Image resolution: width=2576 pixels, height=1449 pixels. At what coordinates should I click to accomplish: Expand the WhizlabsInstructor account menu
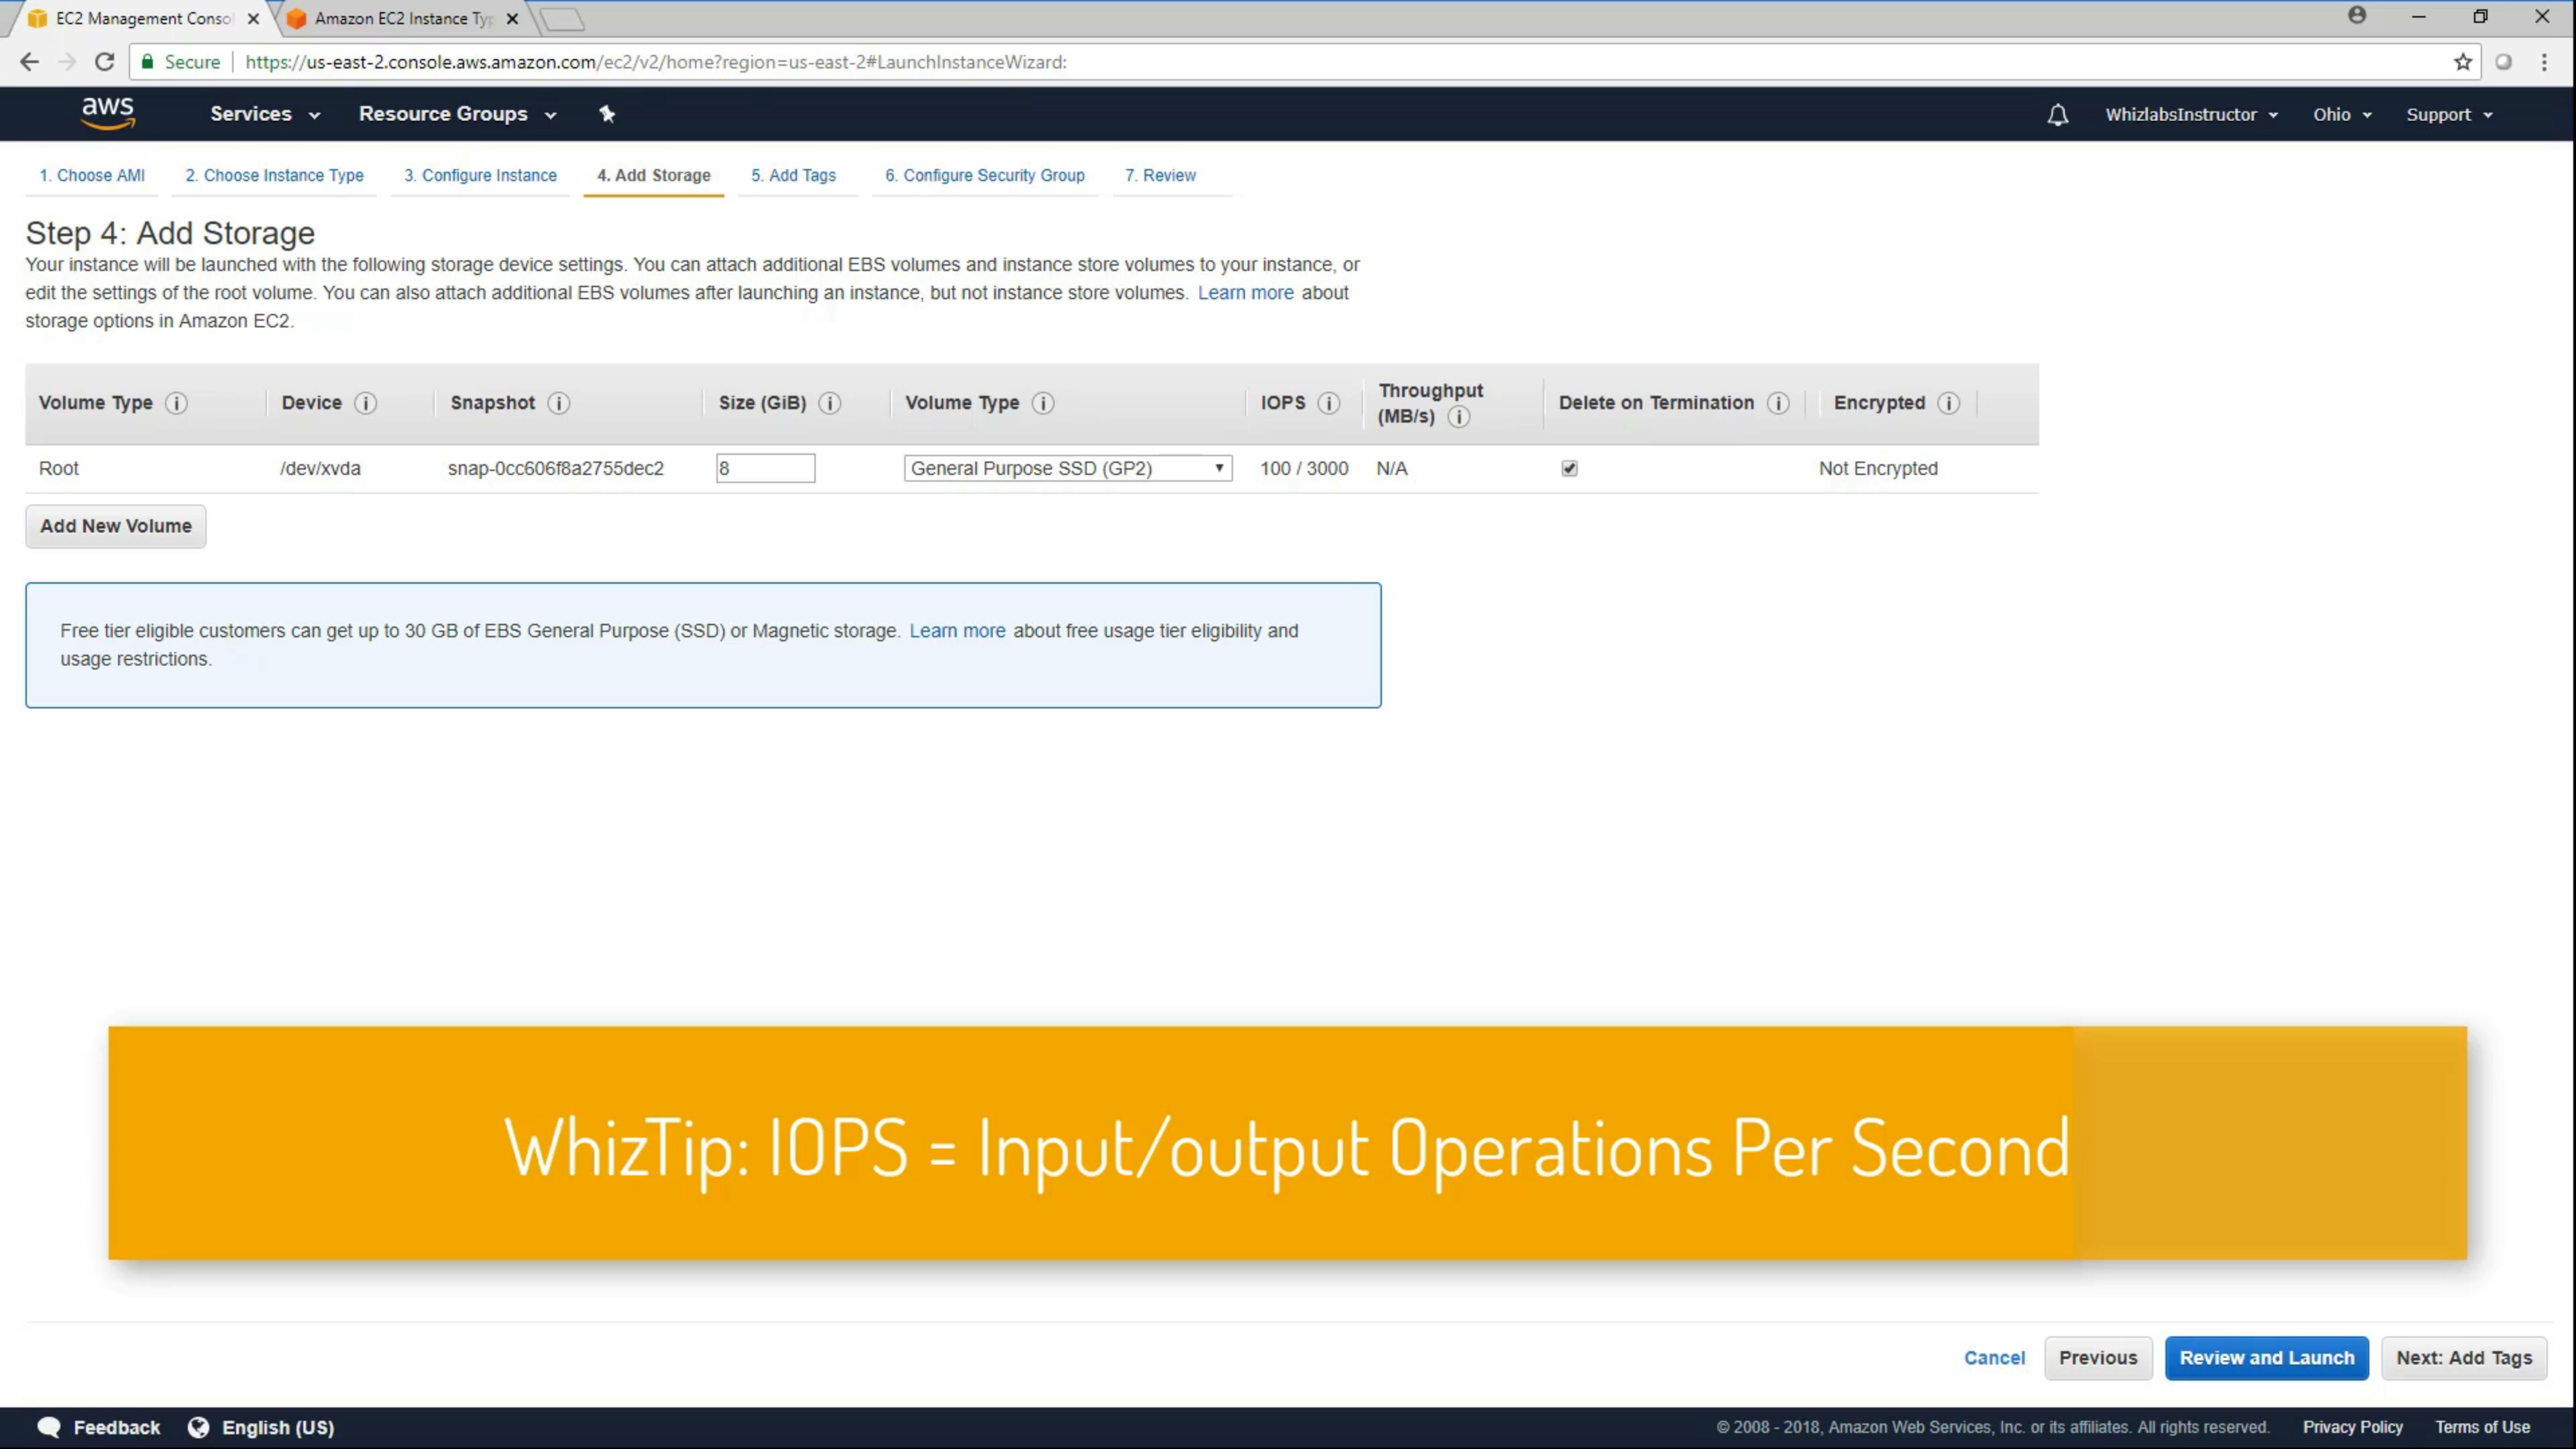(x=2191, y=115)
